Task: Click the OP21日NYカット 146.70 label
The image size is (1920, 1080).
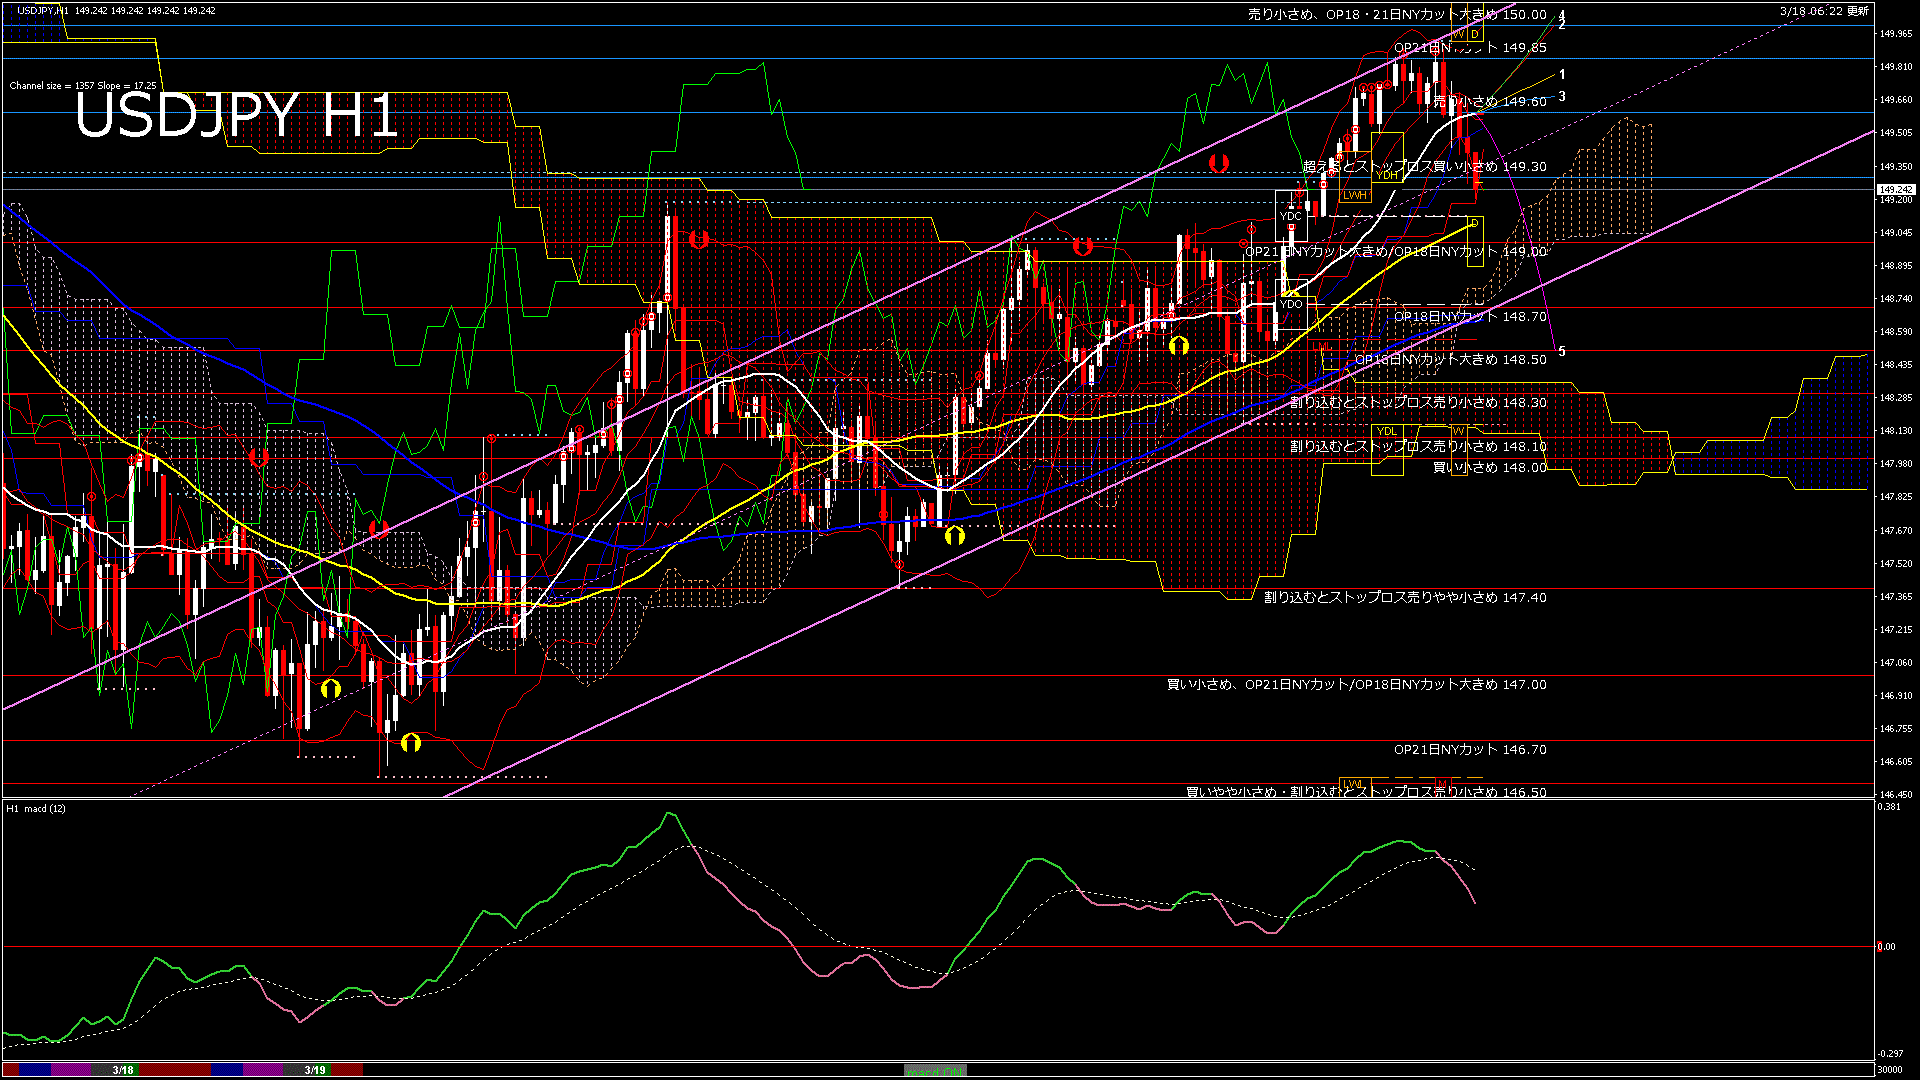Action: click(x=1470, y=749)
